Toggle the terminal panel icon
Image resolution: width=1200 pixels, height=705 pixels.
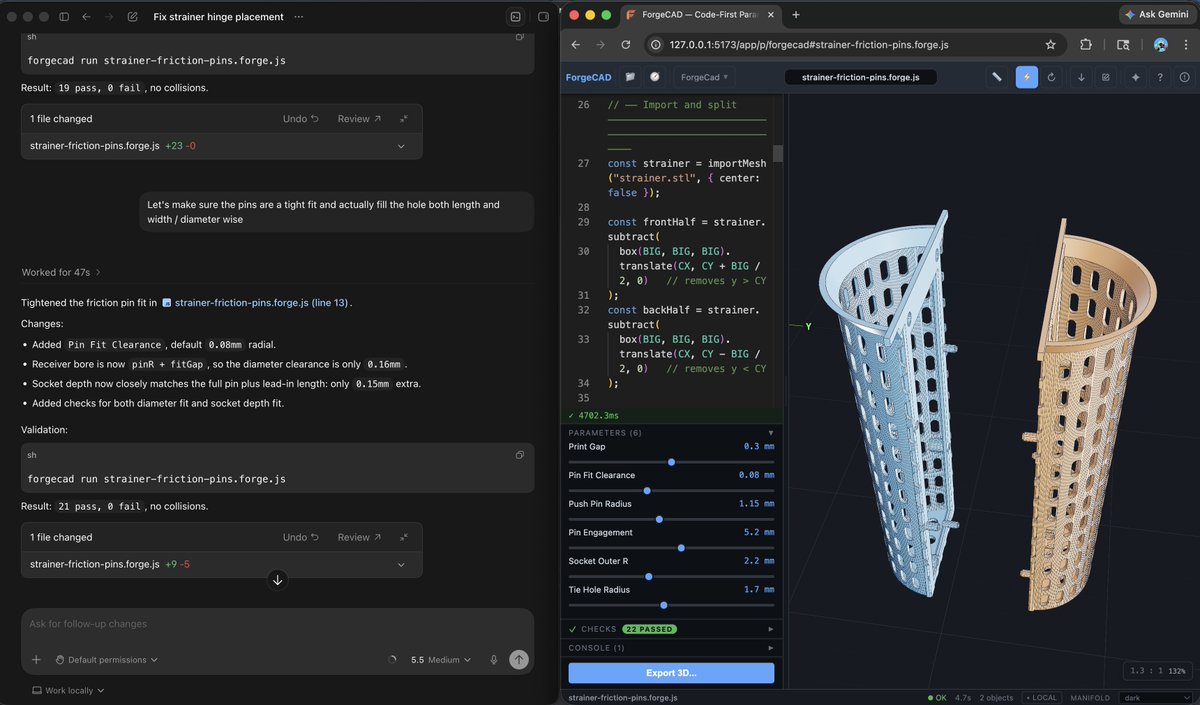pos(515,17)
